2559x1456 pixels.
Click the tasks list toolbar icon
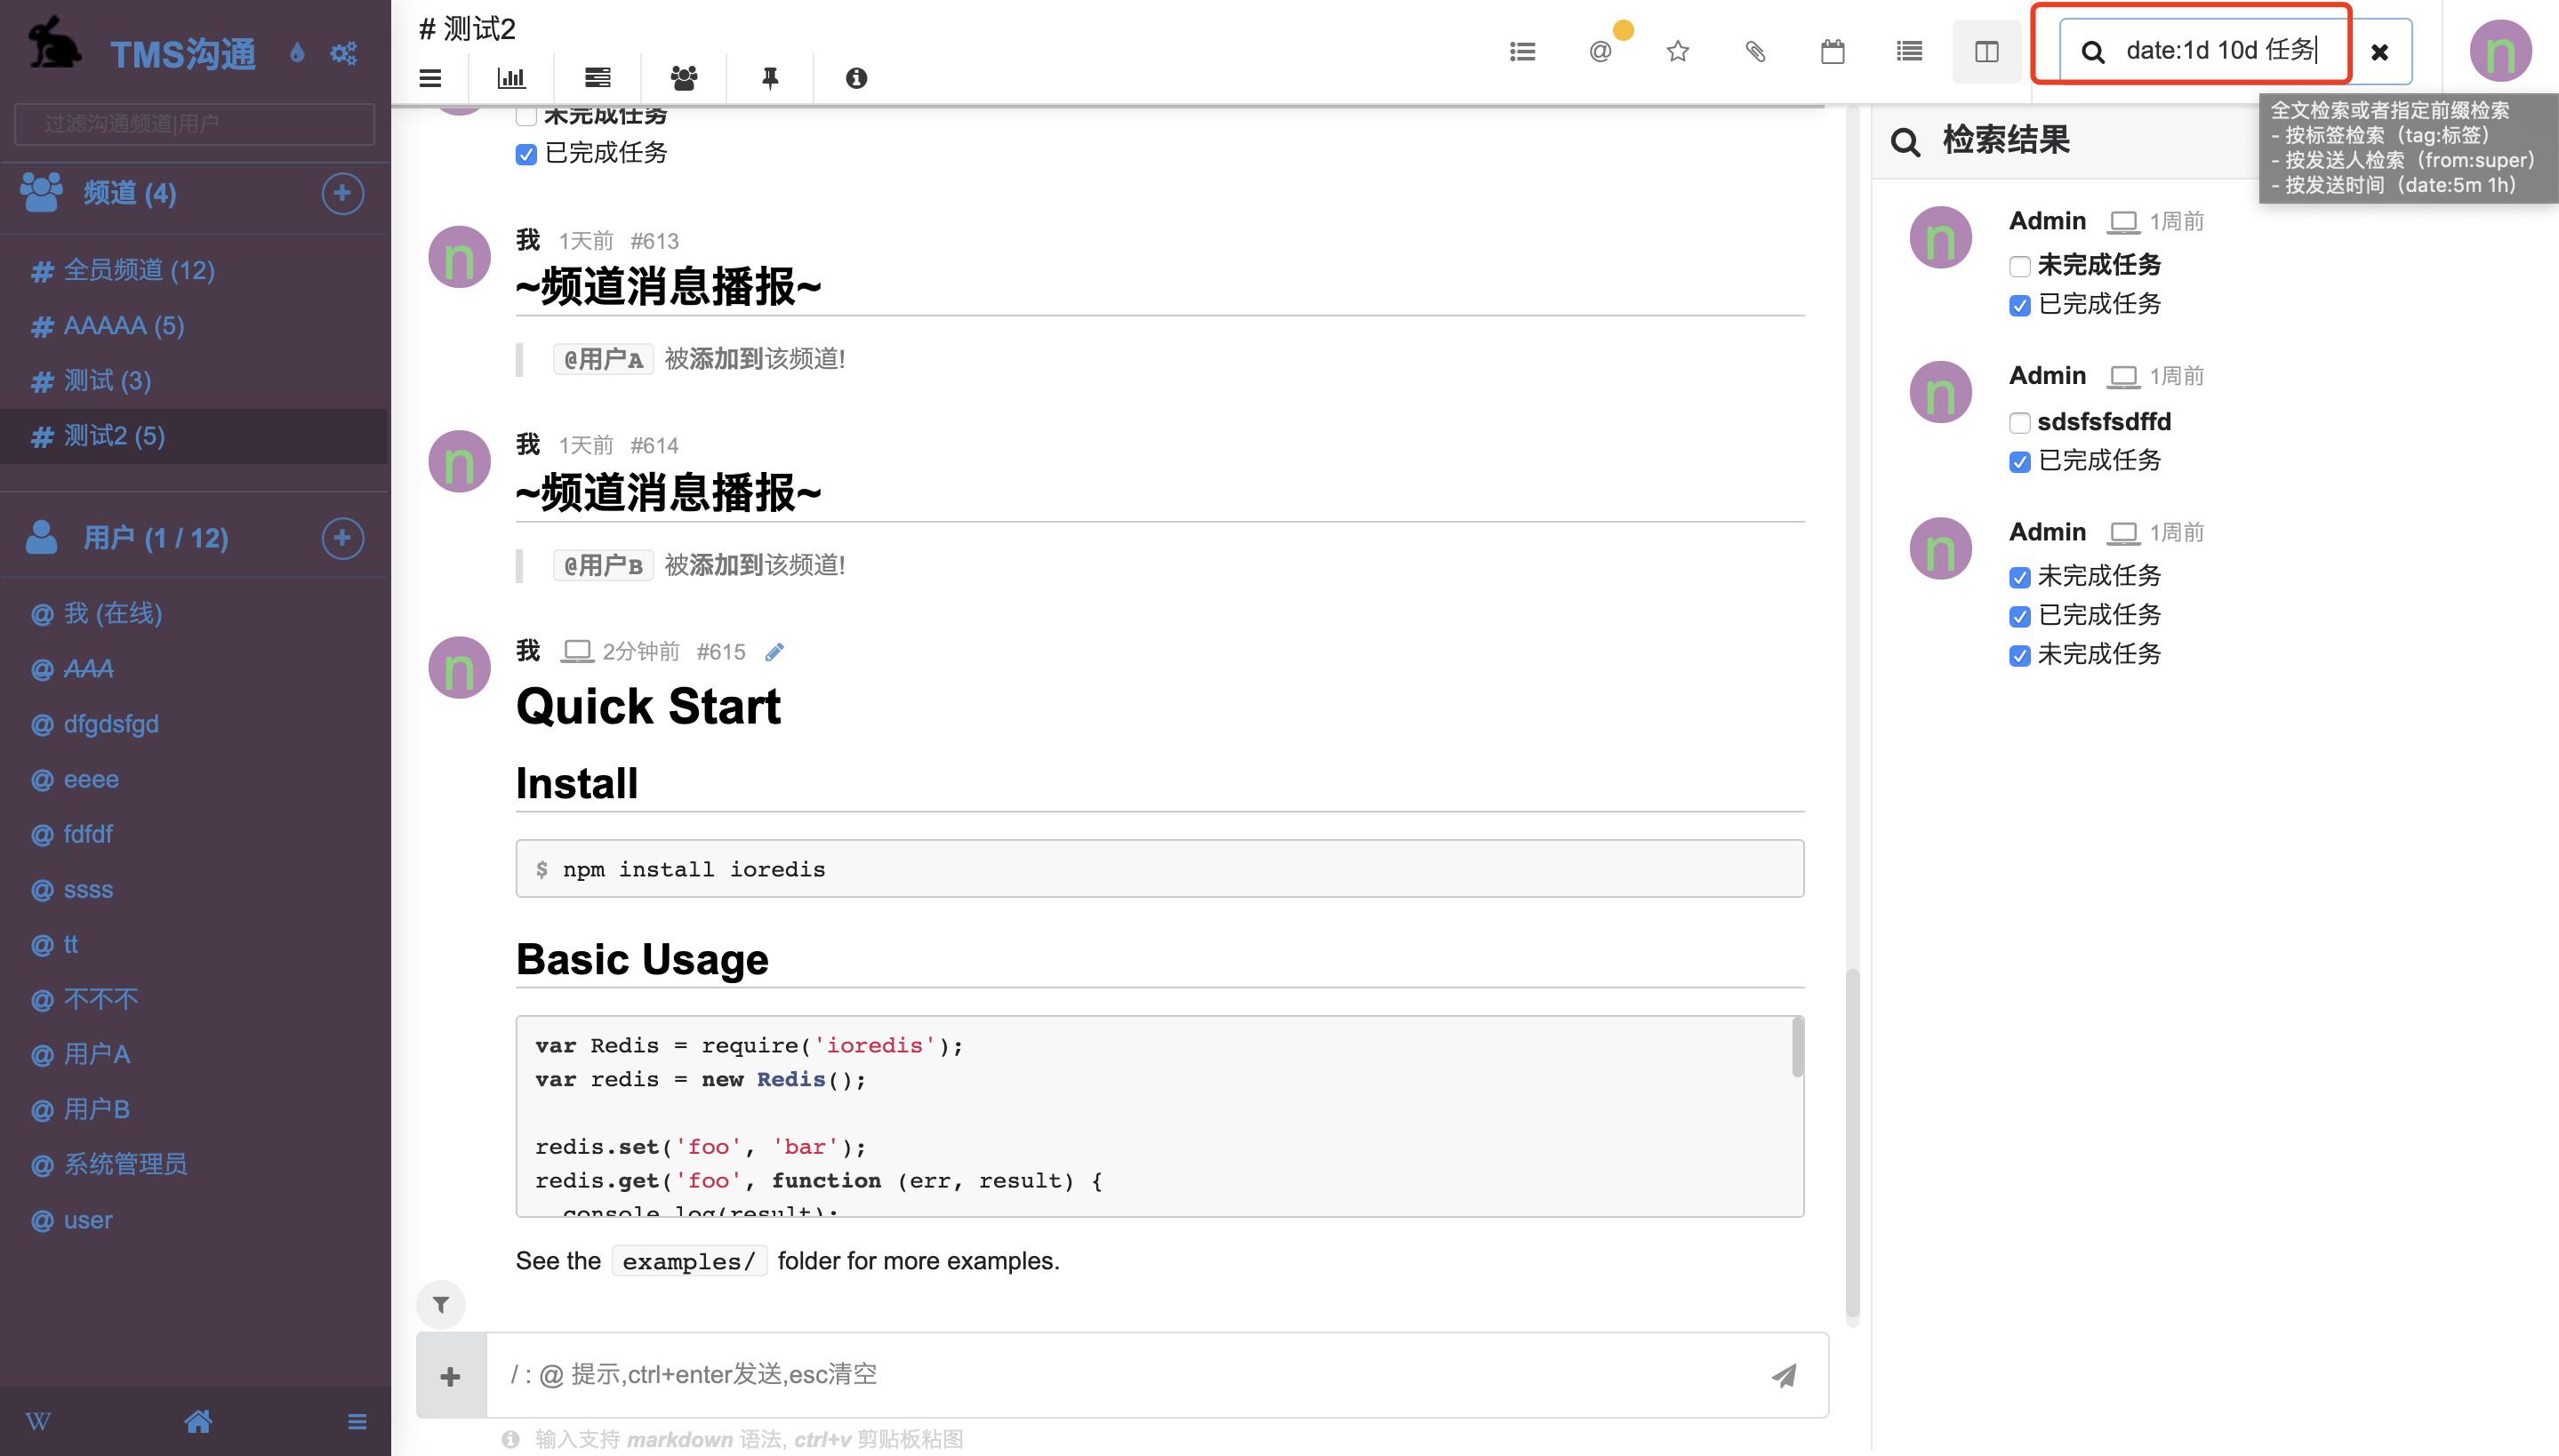point(597,78)
